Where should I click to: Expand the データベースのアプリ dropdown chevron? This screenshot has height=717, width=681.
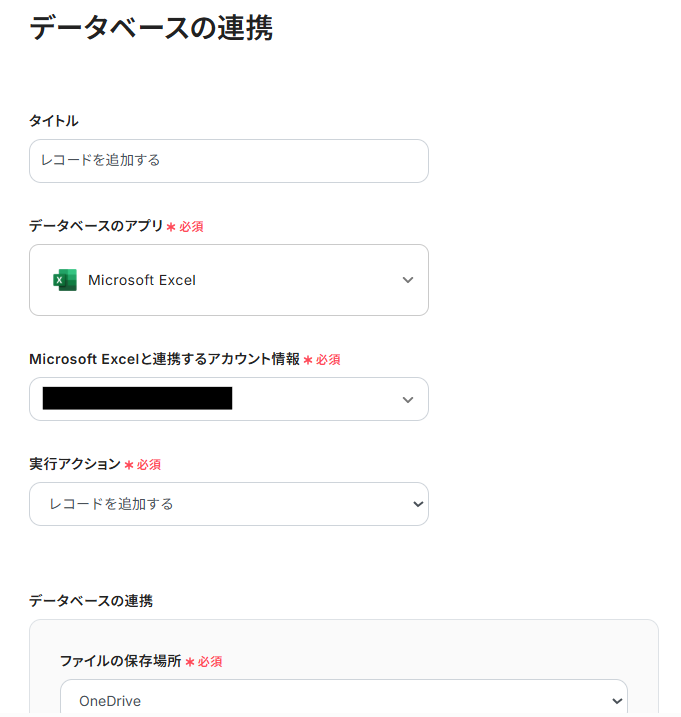pyautogui.click(x=407, y=280)
